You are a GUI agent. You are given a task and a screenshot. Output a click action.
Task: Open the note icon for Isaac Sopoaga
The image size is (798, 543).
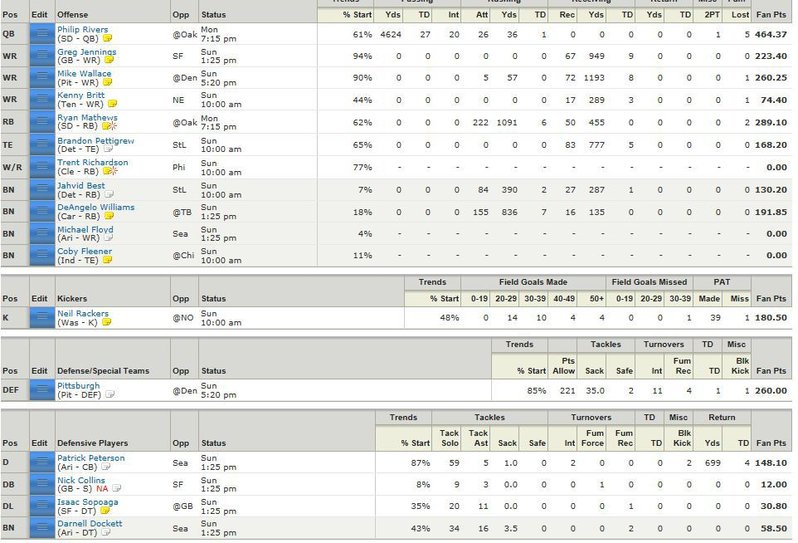click(x=105, y=510)
